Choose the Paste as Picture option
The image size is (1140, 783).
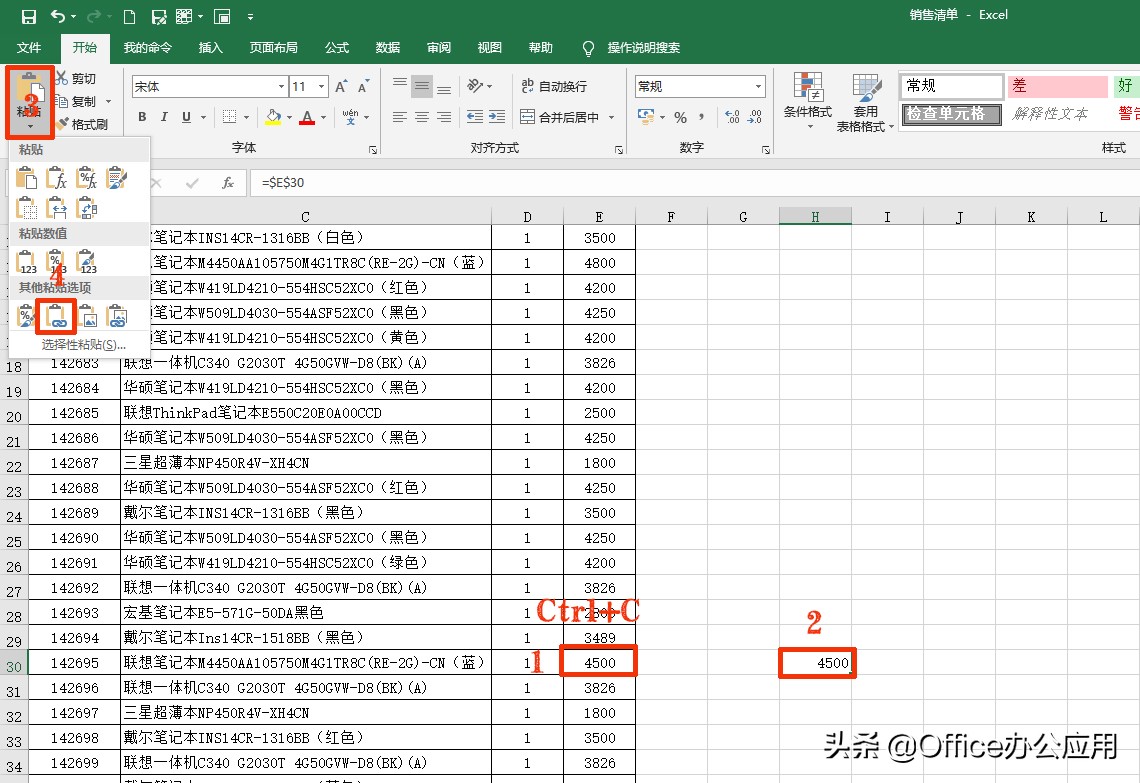pos(87,316)
